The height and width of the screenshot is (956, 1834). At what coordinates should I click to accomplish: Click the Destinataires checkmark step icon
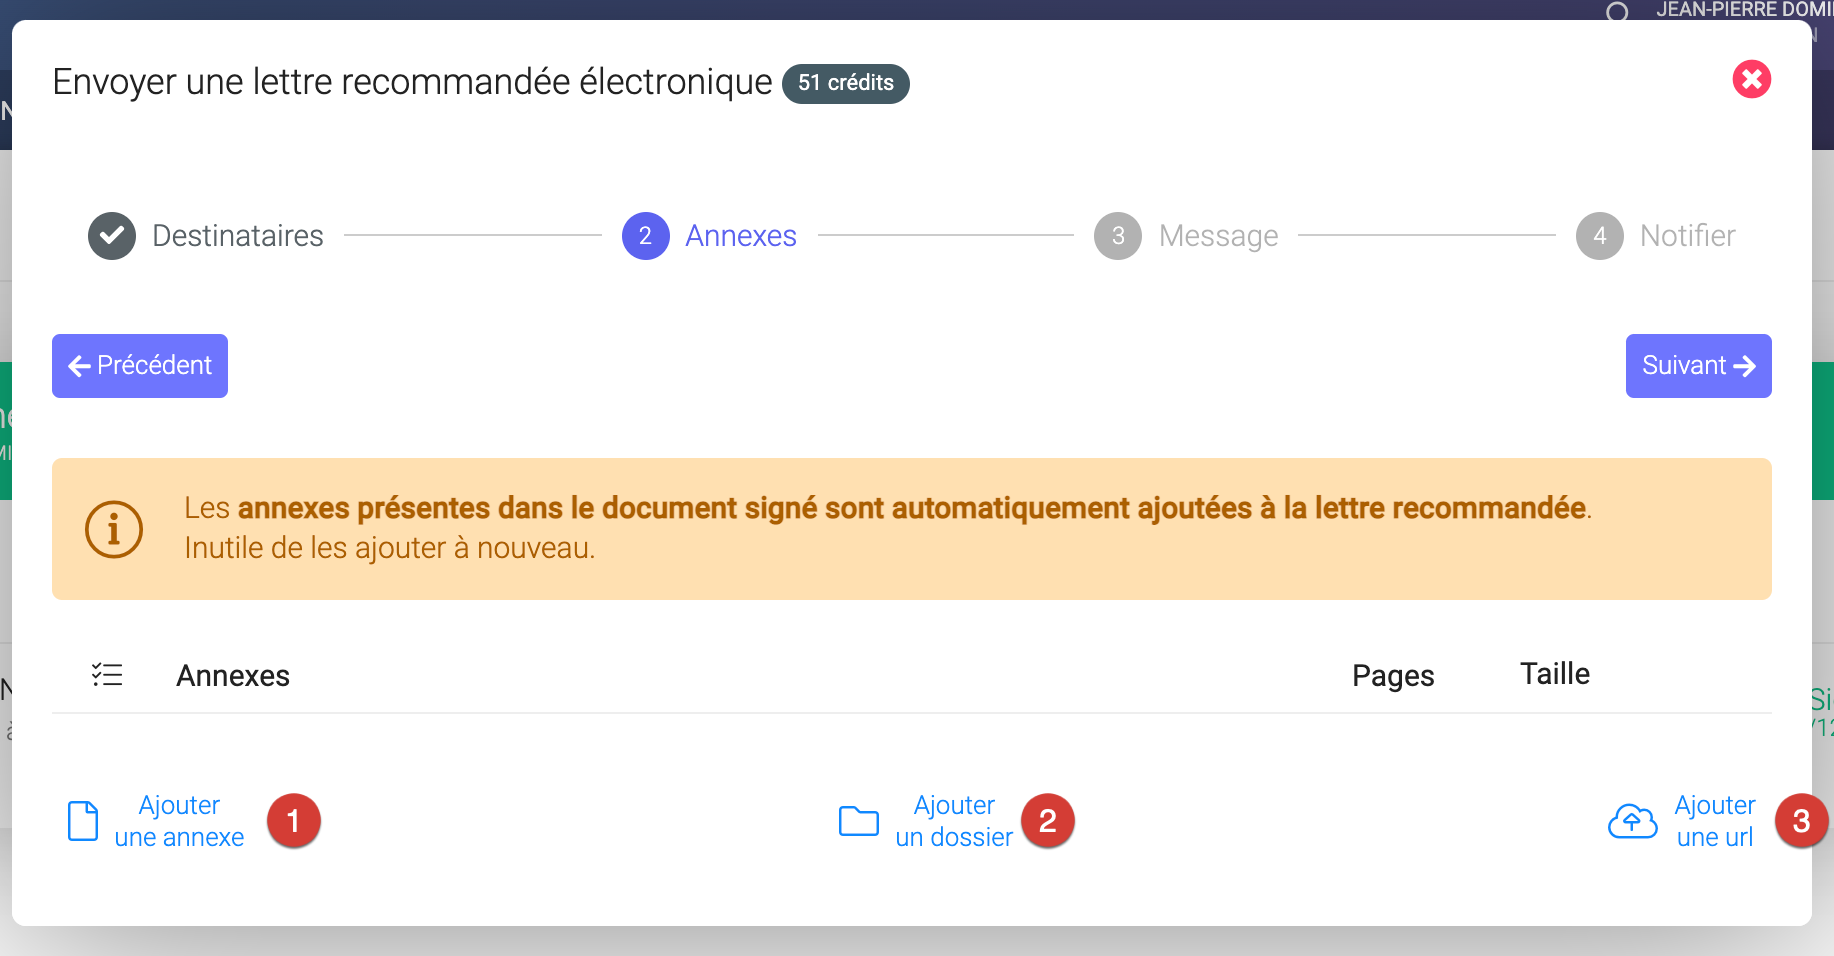[112, 236]
